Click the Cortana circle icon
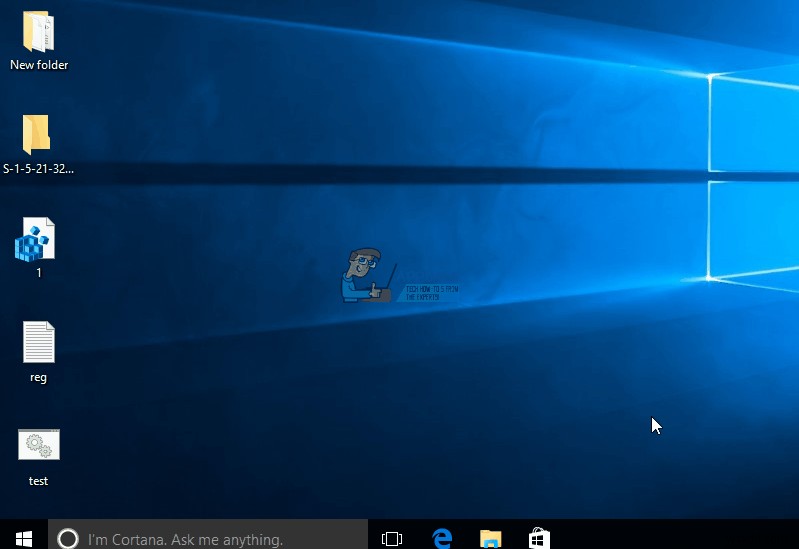The height and width of the screenshot is (549, 799). (68, 539)
